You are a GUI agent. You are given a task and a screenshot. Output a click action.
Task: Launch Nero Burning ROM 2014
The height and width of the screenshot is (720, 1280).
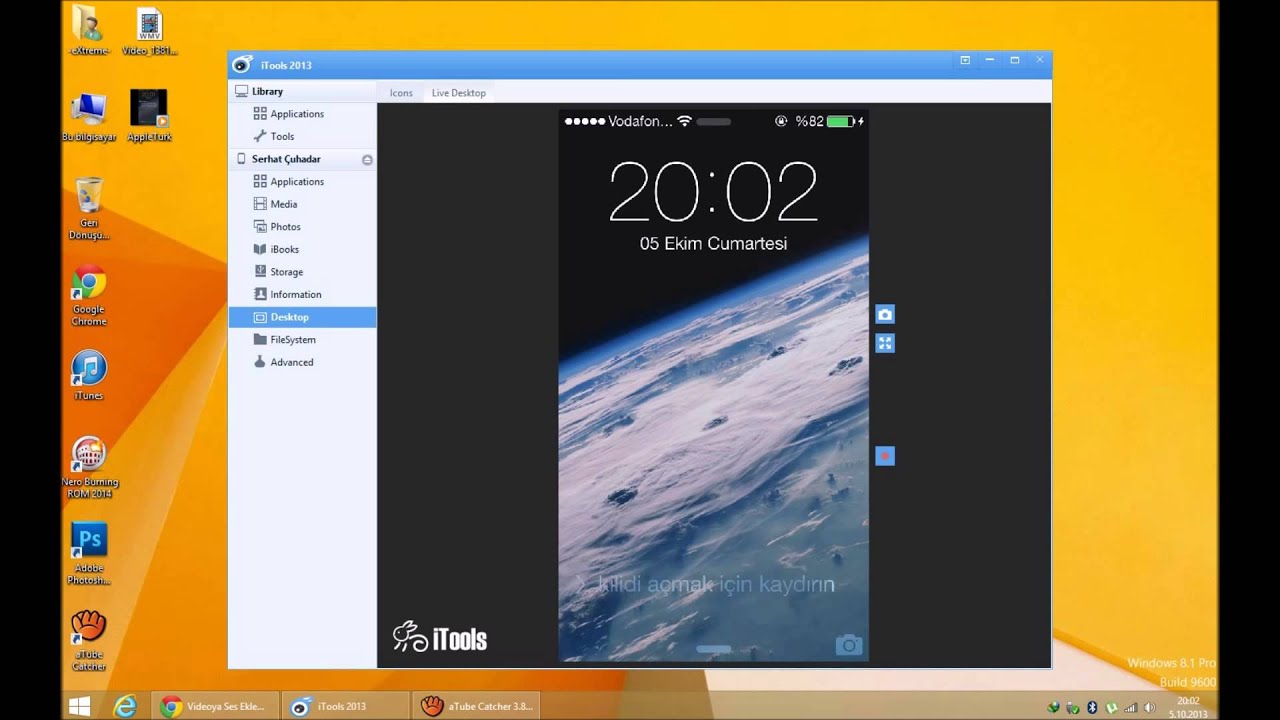89,468
